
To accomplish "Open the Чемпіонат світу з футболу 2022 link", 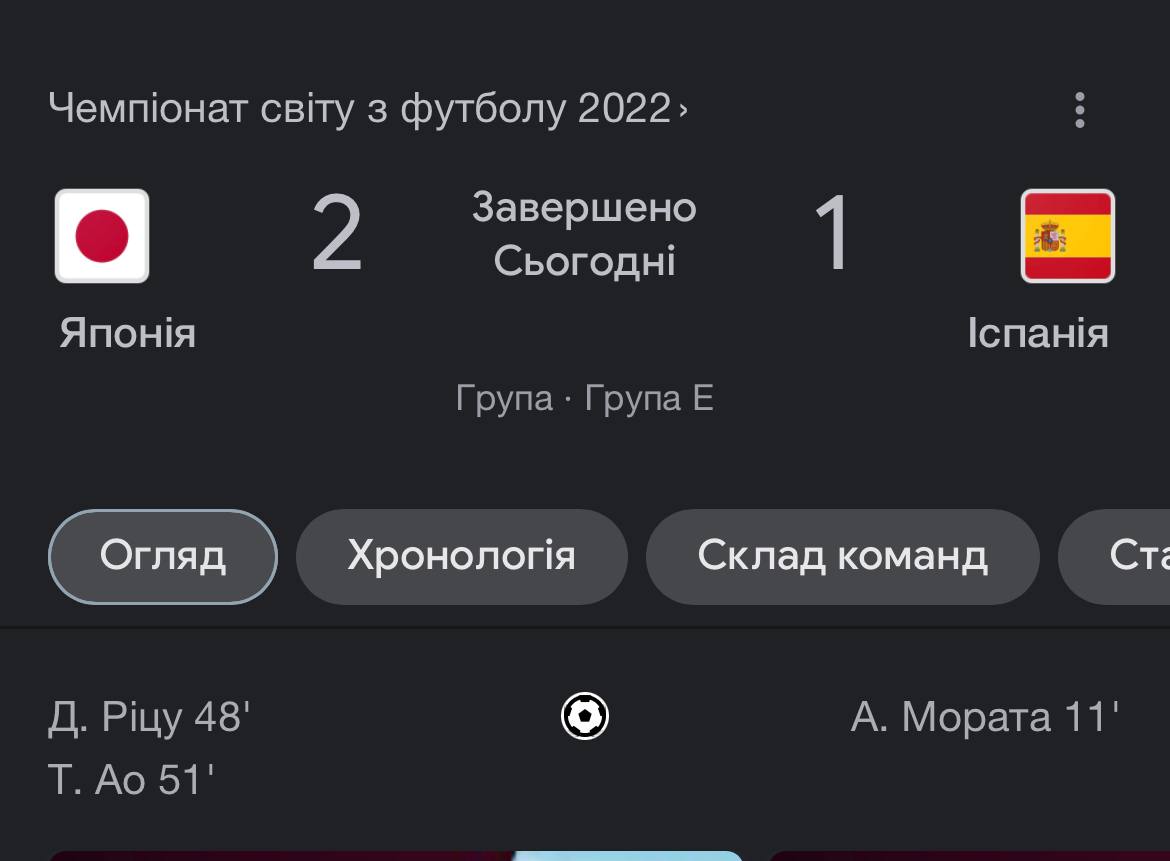I will (x=359, y=109).
